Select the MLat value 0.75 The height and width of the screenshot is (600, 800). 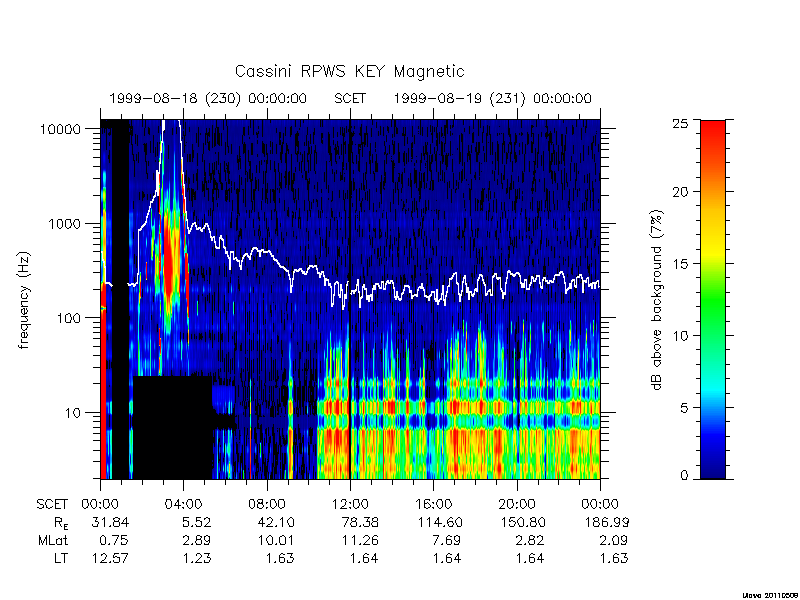(x=114, y=540)
